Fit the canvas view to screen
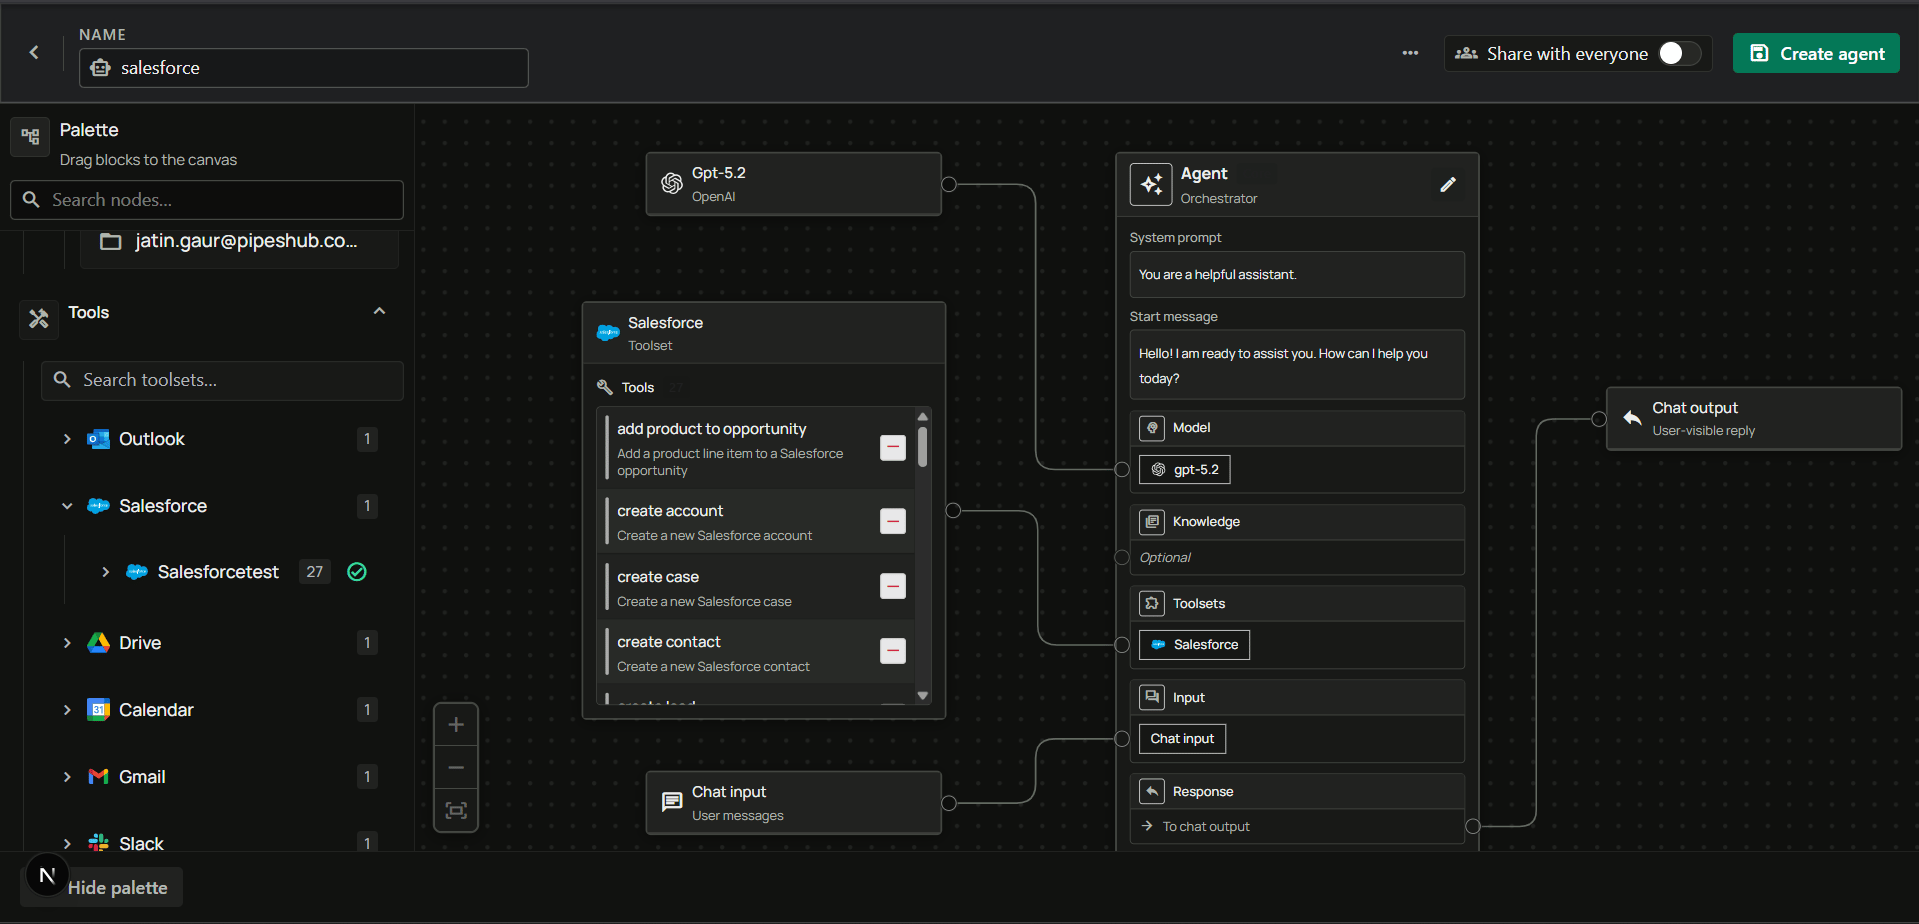 coord(456,810)
